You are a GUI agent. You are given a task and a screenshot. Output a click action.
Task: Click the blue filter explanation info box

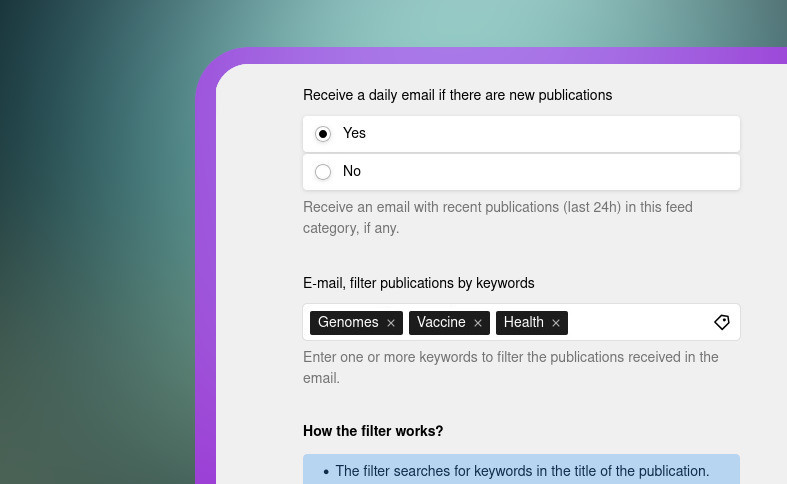[x=521, y=470]
